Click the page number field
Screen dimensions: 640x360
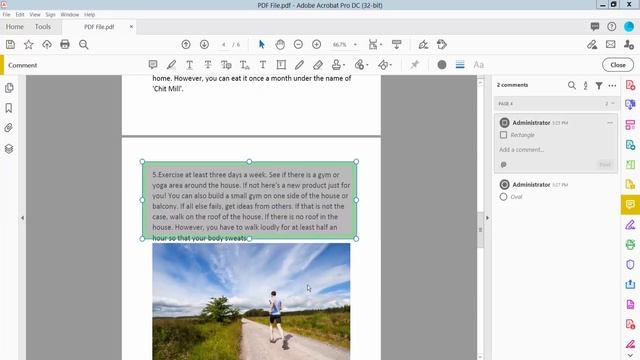[x=224, y=44]
